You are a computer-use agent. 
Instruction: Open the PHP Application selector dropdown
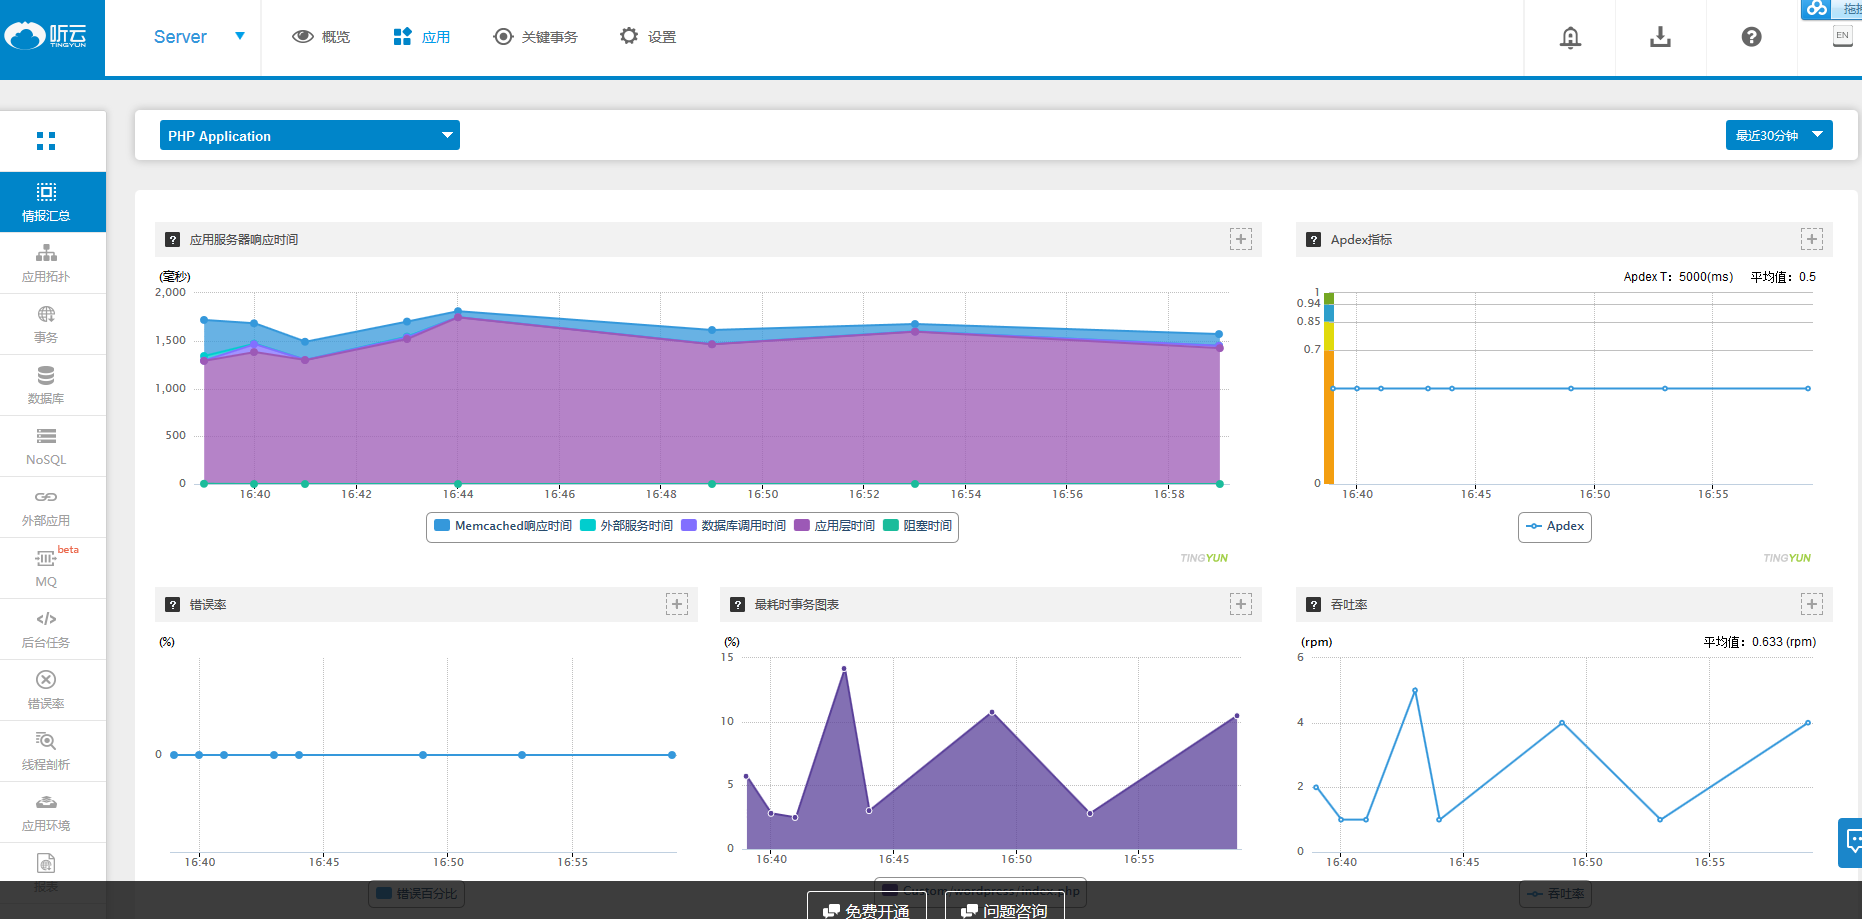[x=308, y=135]
